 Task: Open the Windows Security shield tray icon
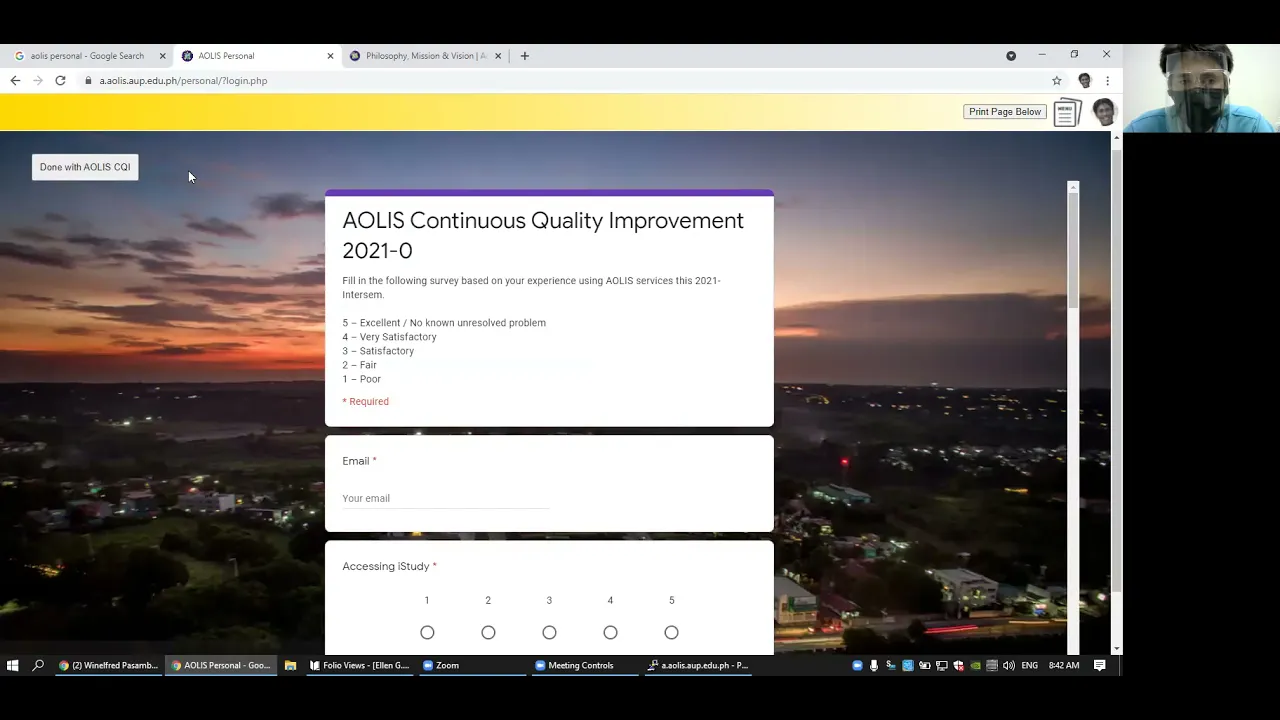tap(958, 665)
